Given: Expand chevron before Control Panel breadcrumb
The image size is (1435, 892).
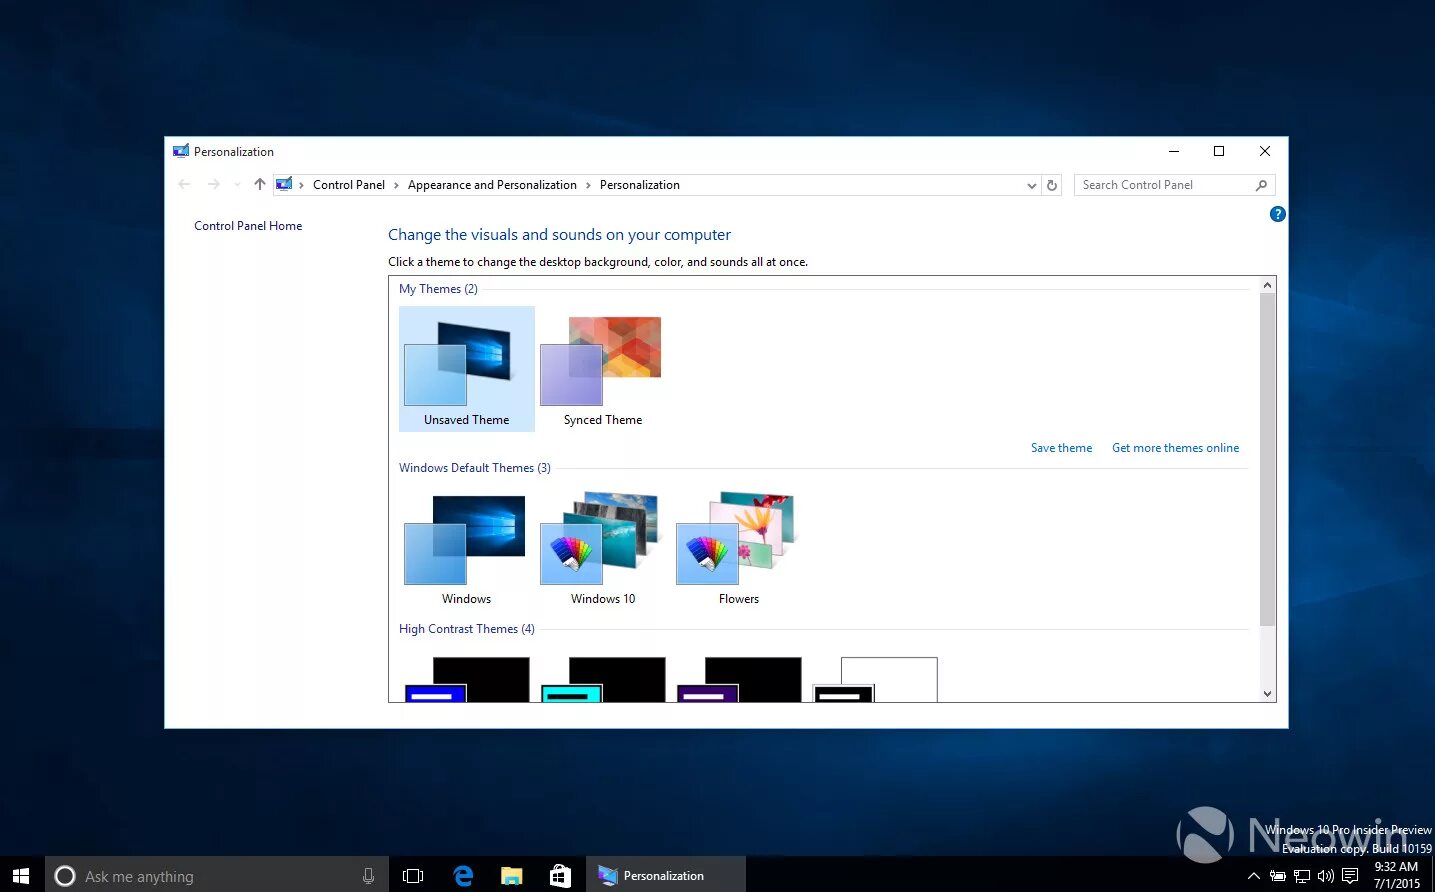Looking at the screenshot, I should click(x=301, y=185).
